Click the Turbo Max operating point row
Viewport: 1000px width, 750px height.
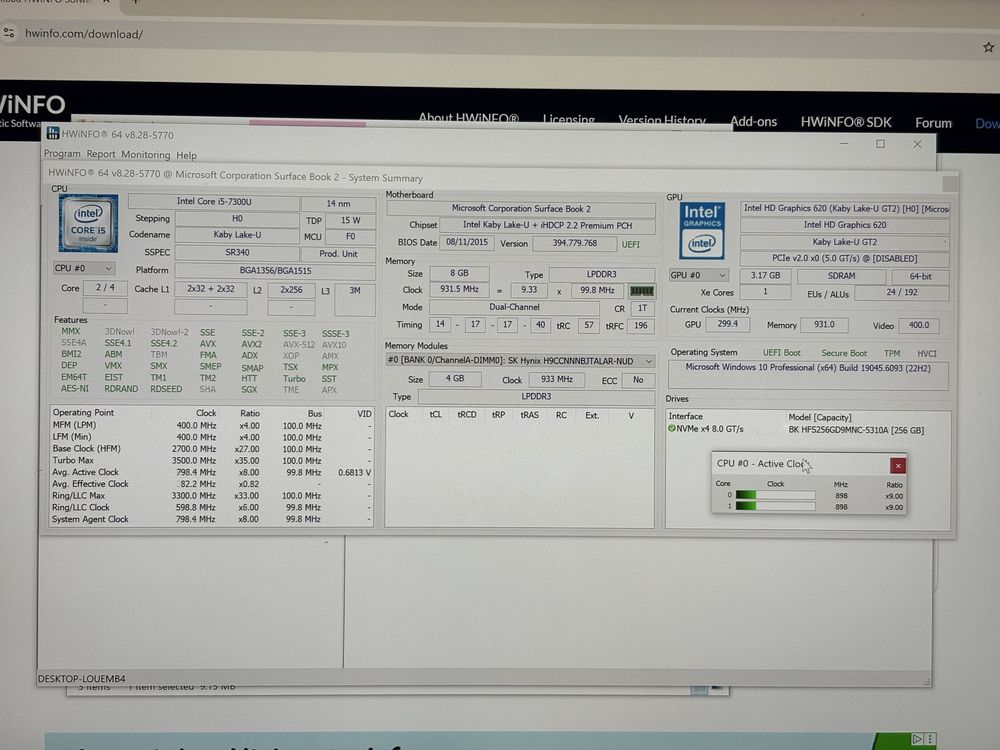[211, 460]
